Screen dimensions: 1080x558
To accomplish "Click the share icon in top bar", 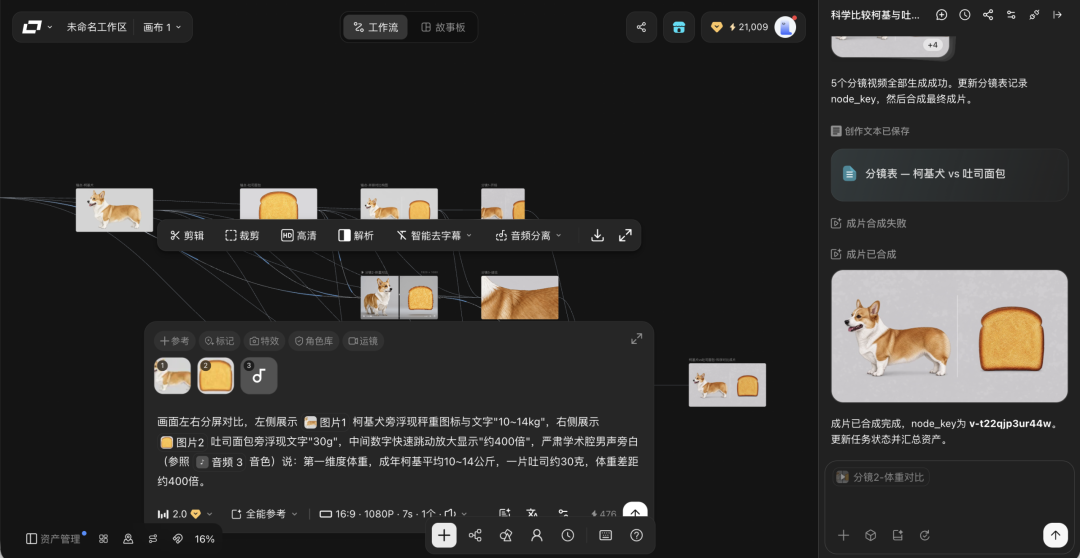I will click(x=641, y=28).
